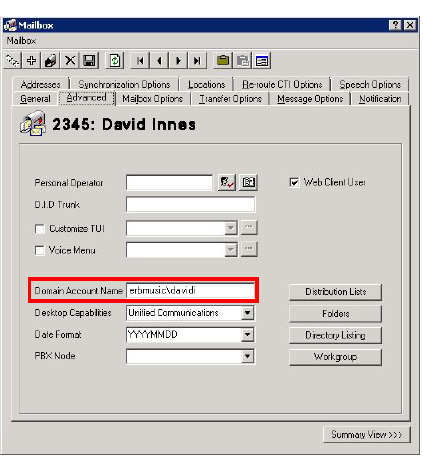The height and width of the screenshot is (476, 423).
Task: Go to last mailbox record
Action: pos(198,61)
